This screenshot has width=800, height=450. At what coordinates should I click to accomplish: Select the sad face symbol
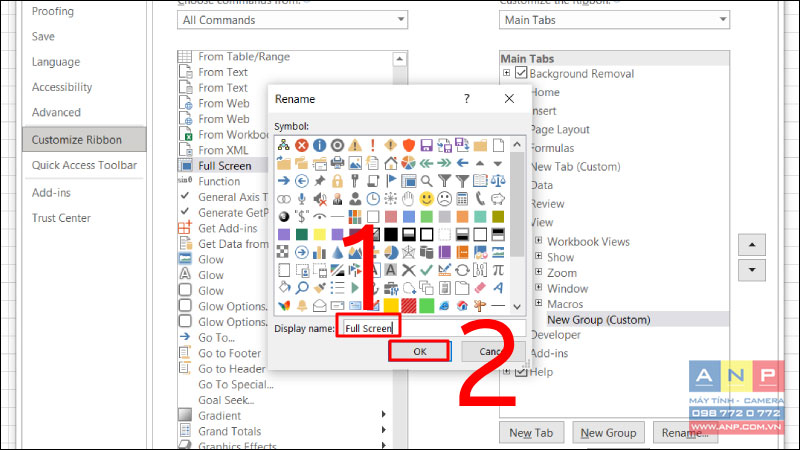coord(444,198)
